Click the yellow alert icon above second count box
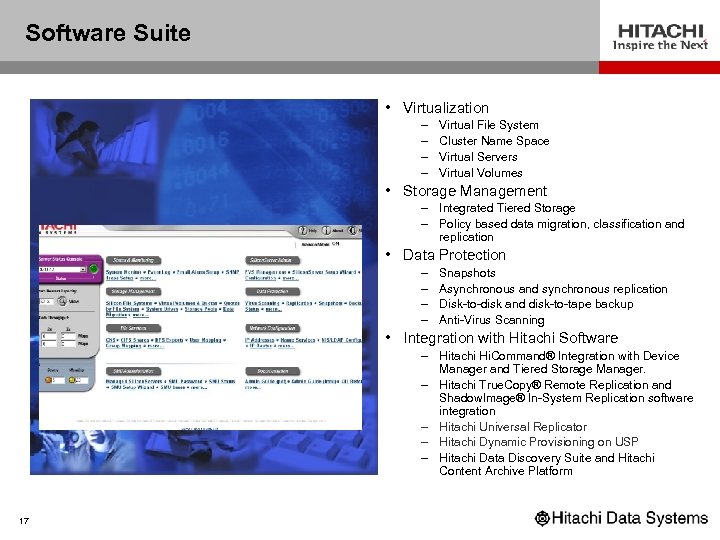 71,380
